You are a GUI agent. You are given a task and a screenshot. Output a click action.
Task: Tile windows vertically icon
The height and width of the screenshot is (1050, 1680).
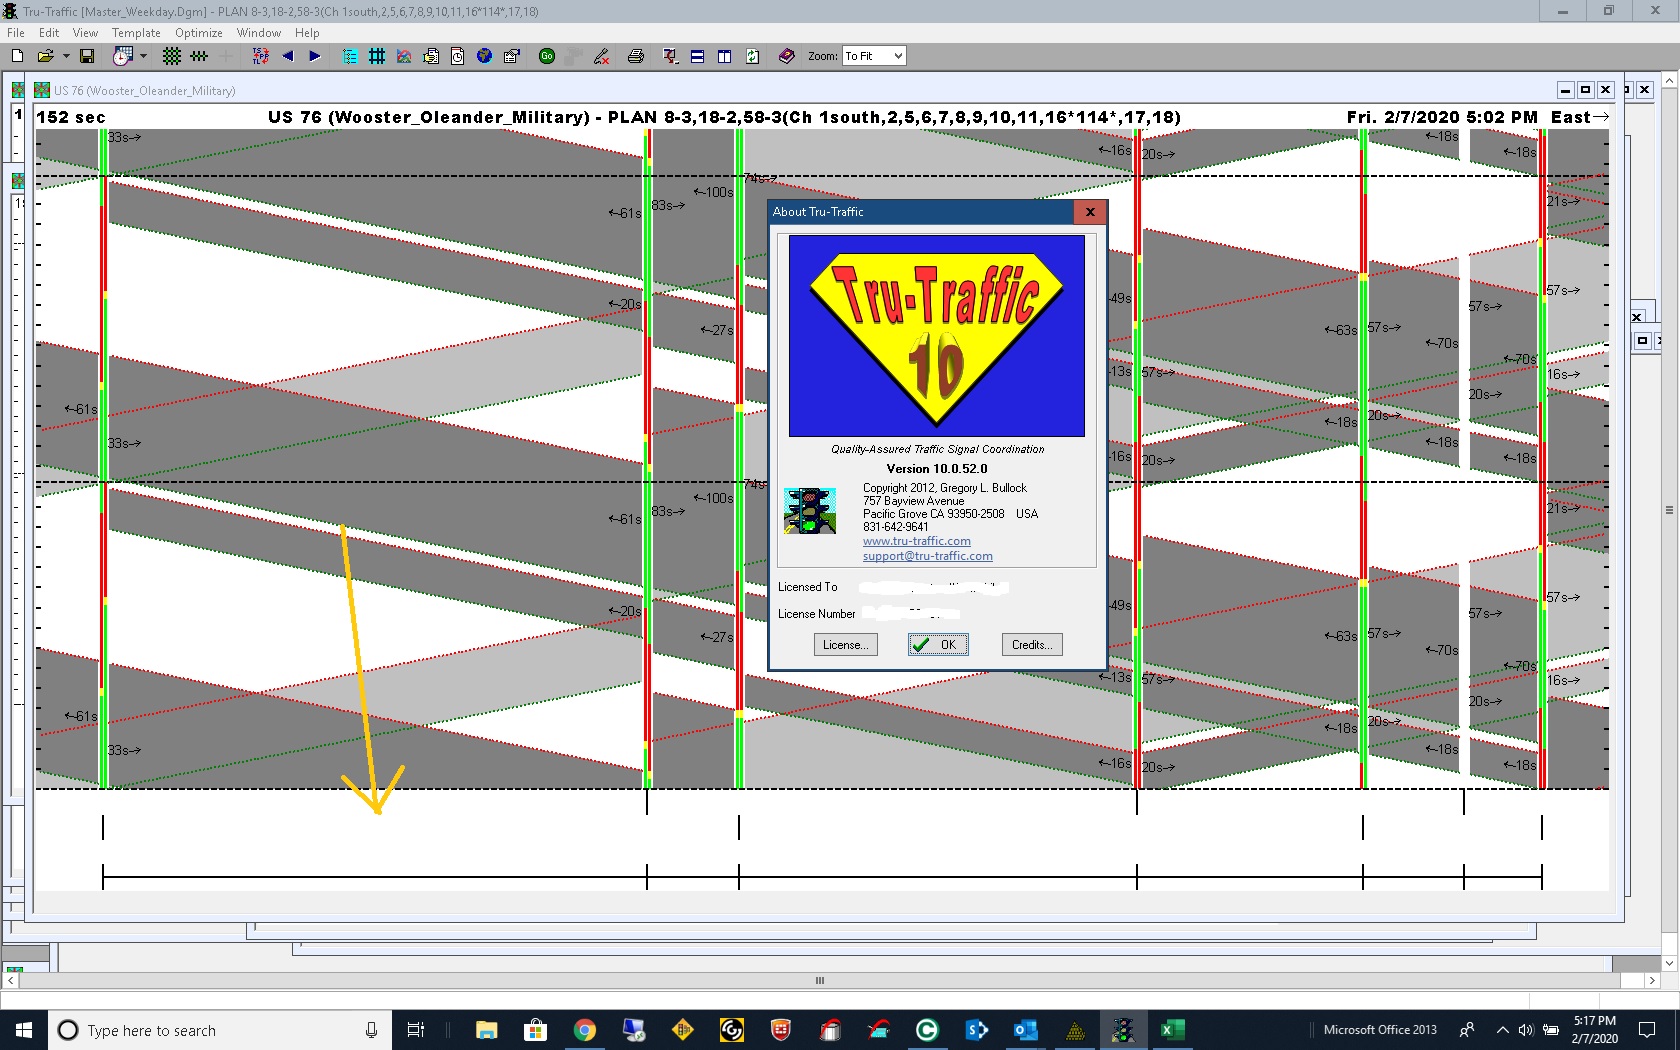pos(724,56)
